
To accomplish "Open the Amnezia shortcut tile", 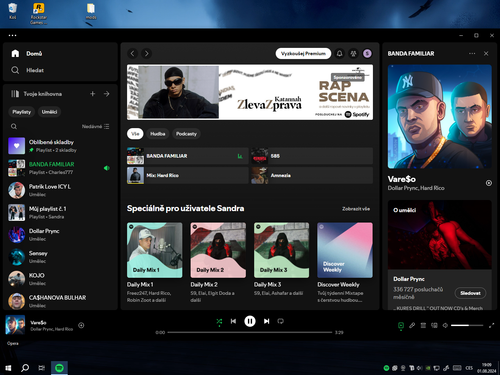I will [x=312, y=175].
